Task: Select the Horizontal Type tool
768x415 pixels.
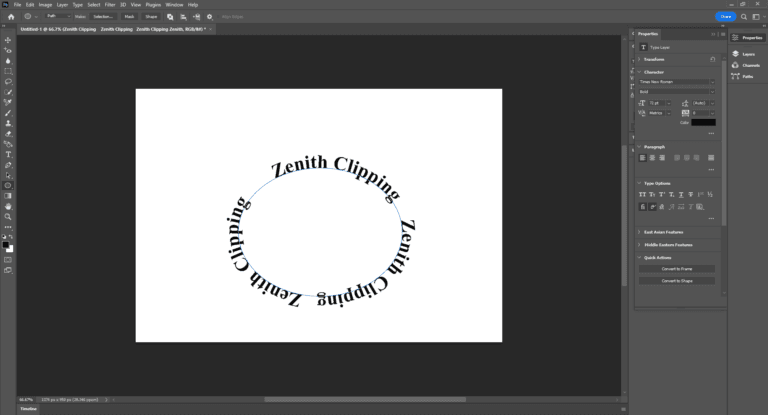Action: pyautogui.click(x=8, y=154)
